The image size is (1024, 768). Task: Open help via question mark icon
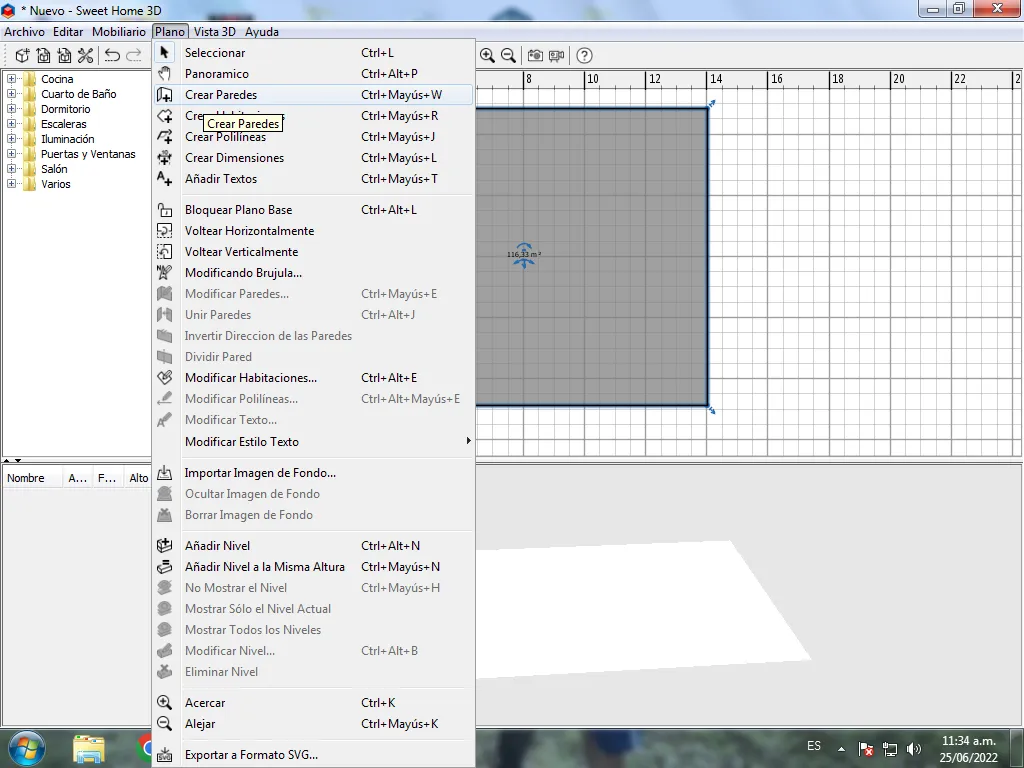(x=584, y=56)
